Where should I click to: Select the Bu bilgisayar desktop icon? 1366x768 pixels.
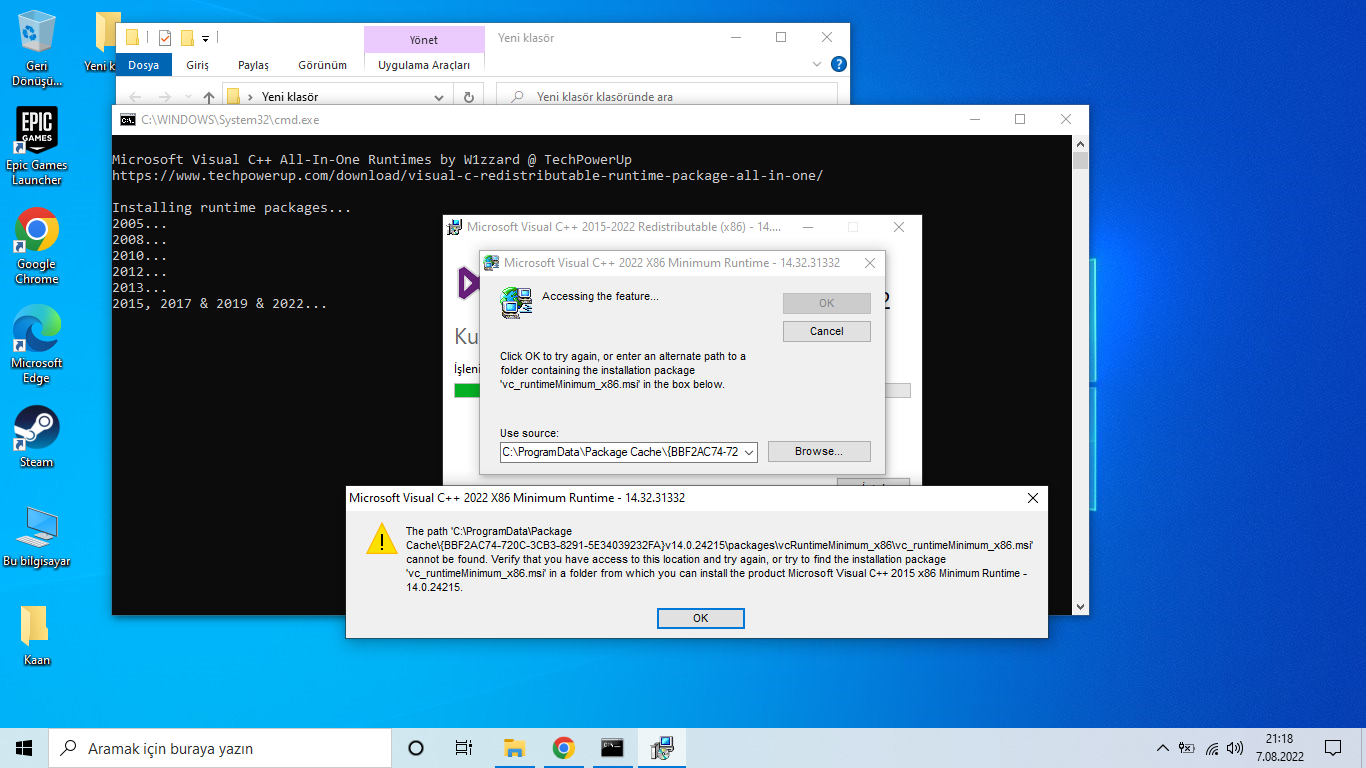click(37, 536)
